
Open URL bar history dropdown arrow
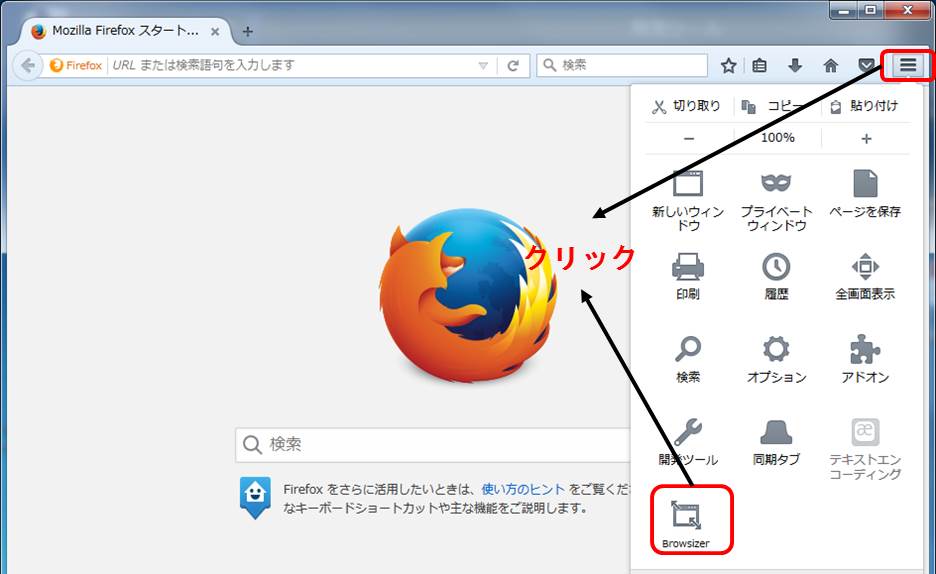click(x=483, y=66)
